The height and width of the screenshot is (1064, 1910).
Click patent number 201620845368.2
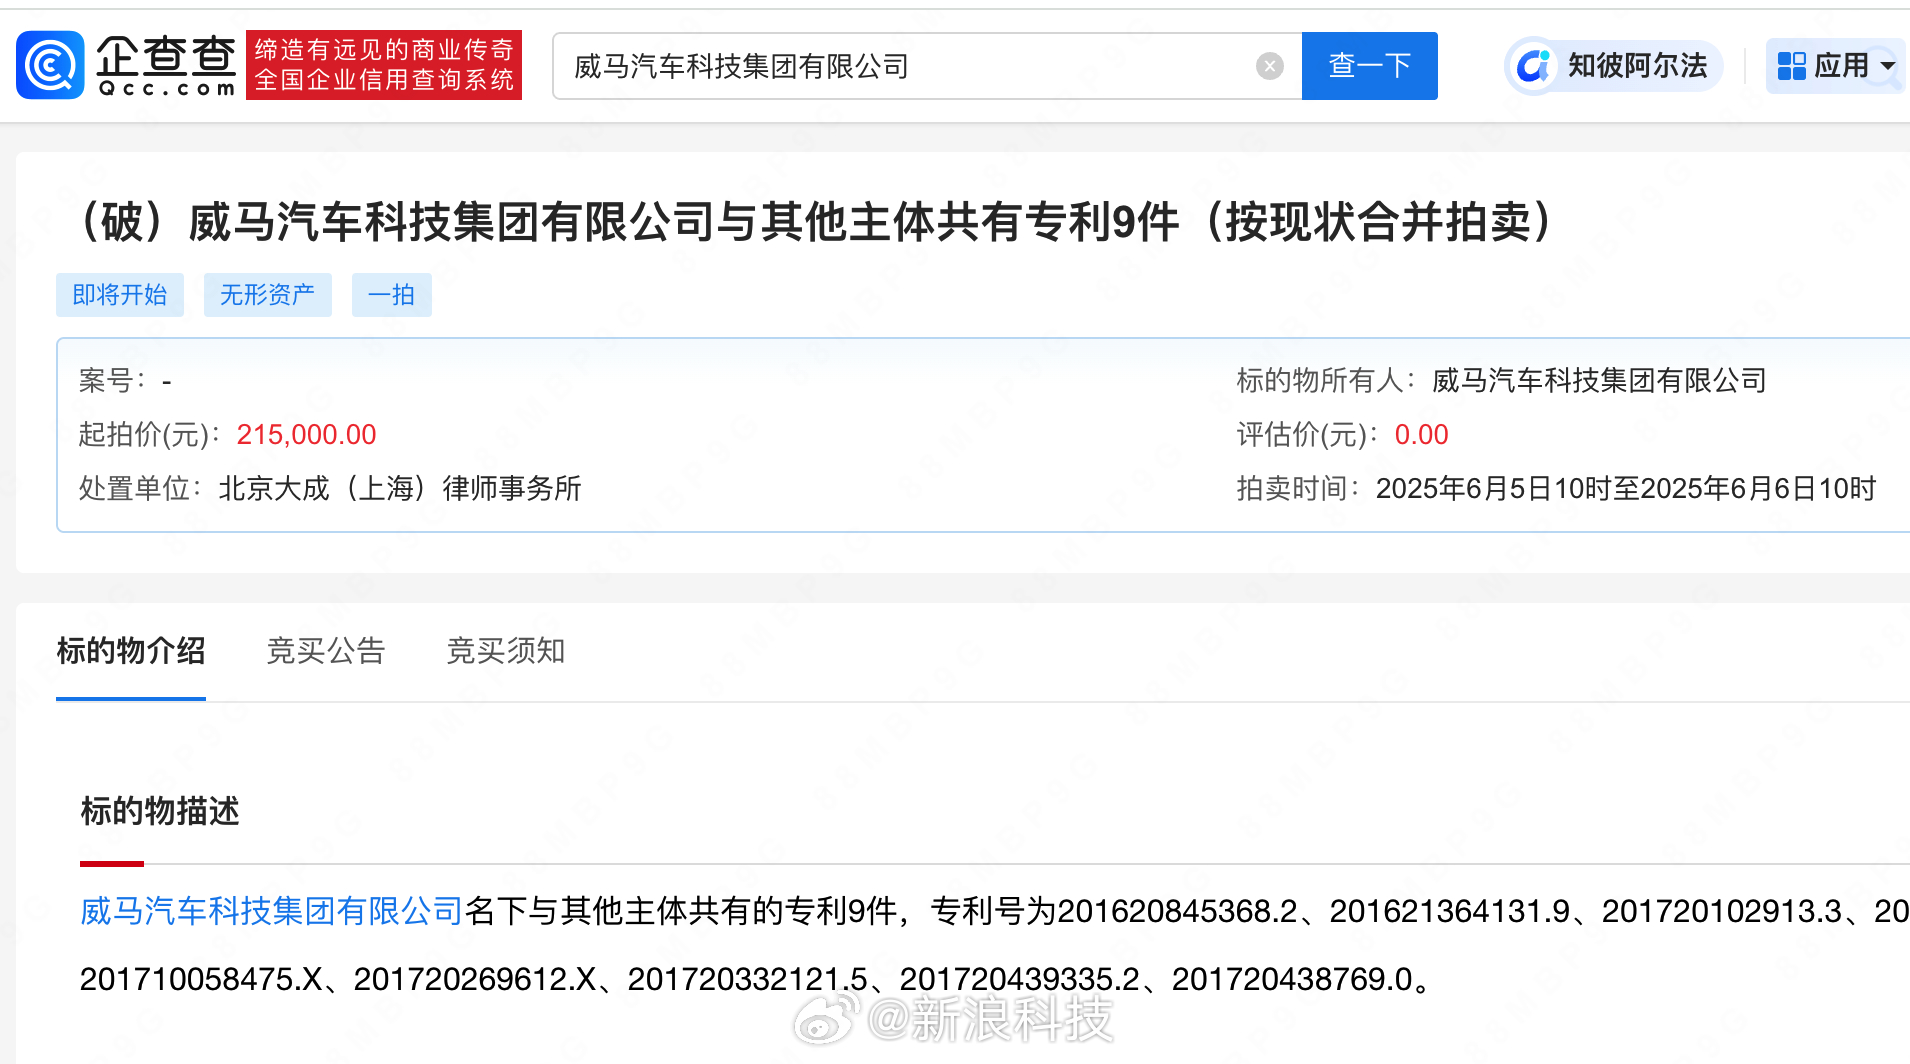(x=1177, y=911)
